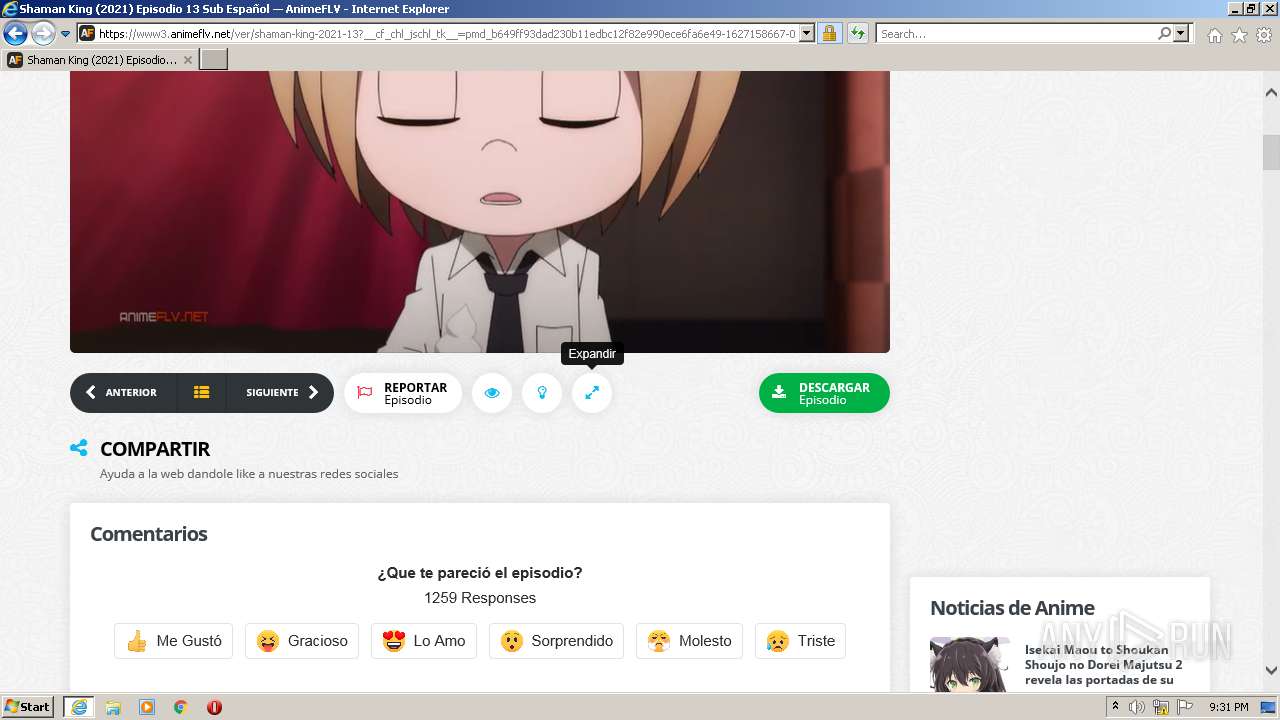This screenshot has height=720, width=1280.
Task: React with Lo Amo
Action: tap(424, 641)
